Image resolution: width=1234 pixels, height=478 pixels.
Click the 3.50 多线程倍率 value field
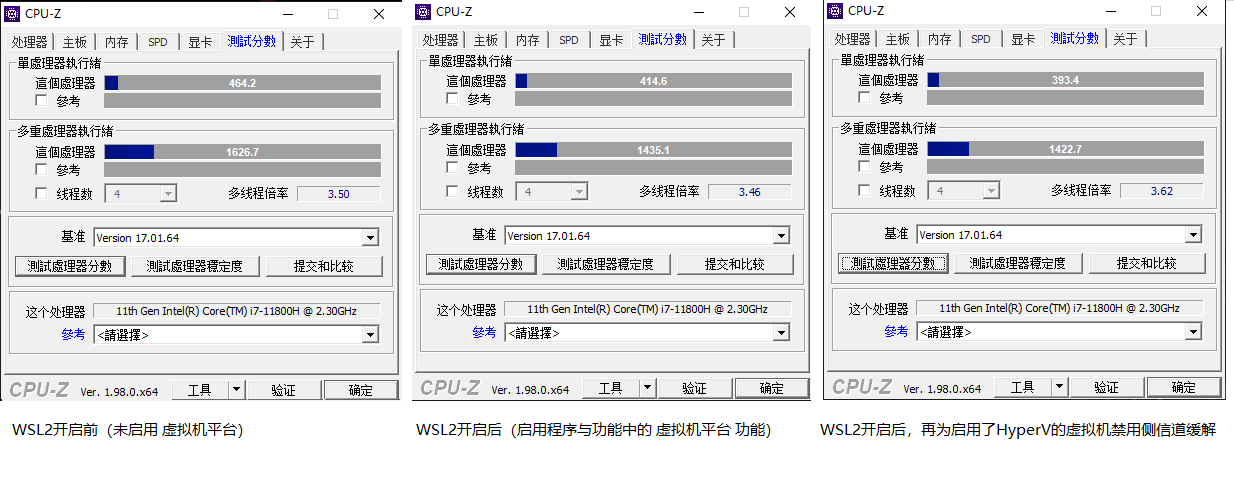338,194
